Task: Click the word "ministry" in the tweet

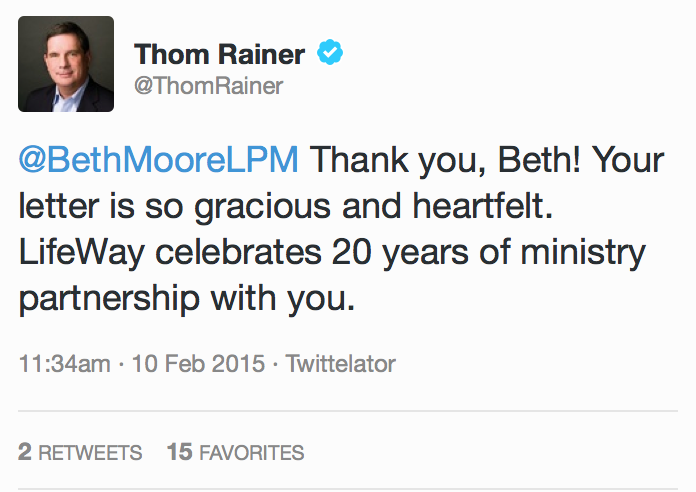Action: pos(583,253)
